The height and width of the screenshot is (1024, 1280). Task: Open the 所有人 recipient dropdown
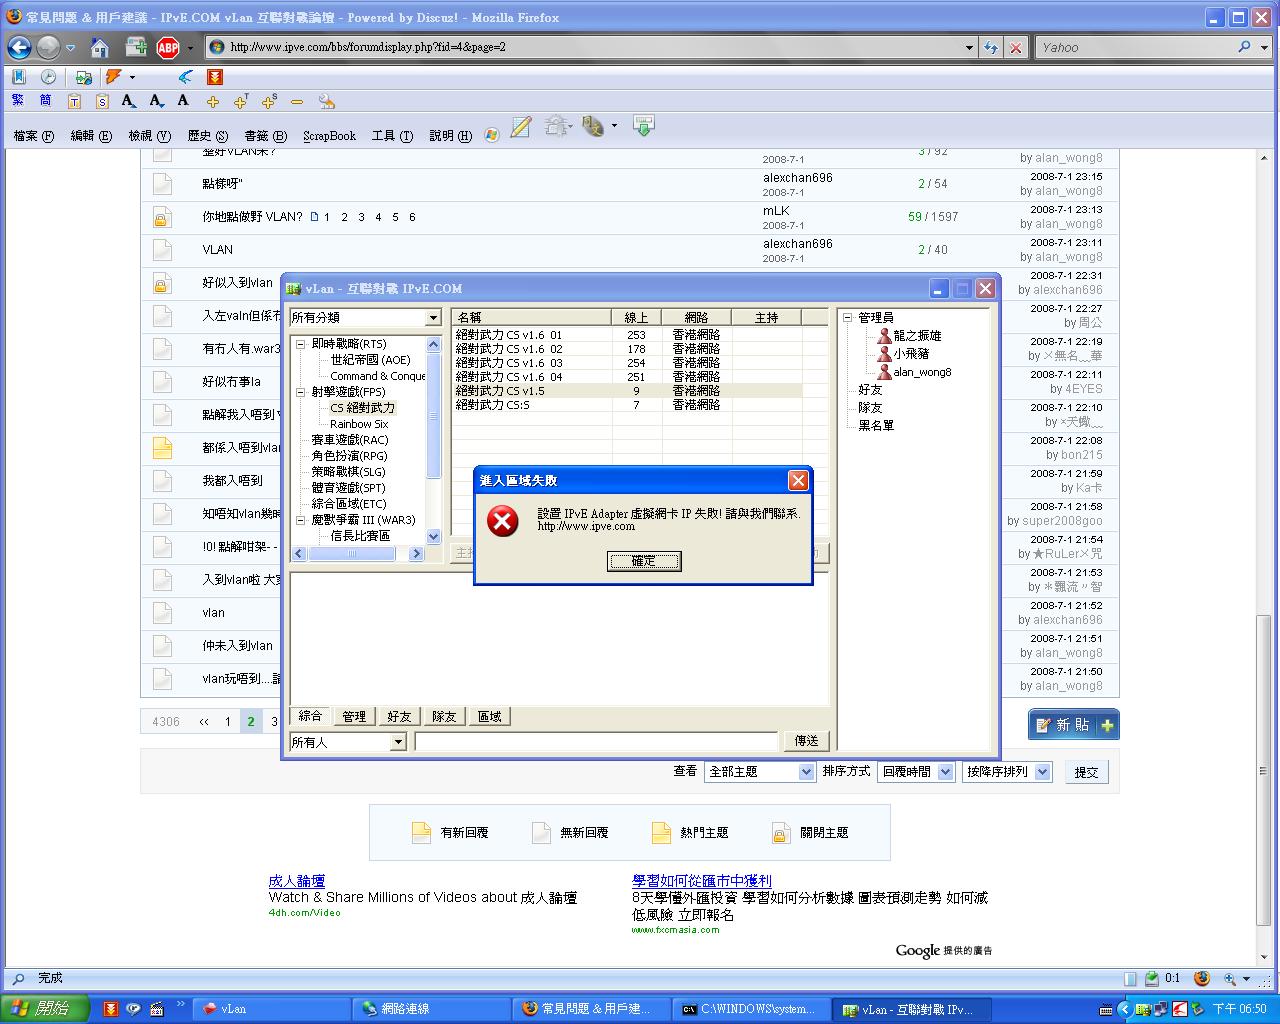pos(398,742)
